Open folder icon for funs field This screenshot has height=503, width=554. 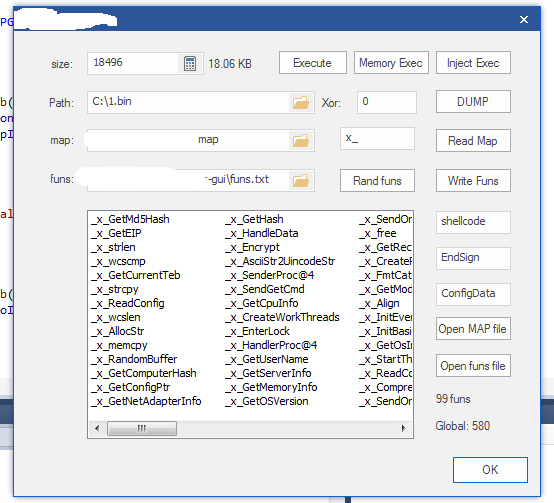[x=301, y=181]
